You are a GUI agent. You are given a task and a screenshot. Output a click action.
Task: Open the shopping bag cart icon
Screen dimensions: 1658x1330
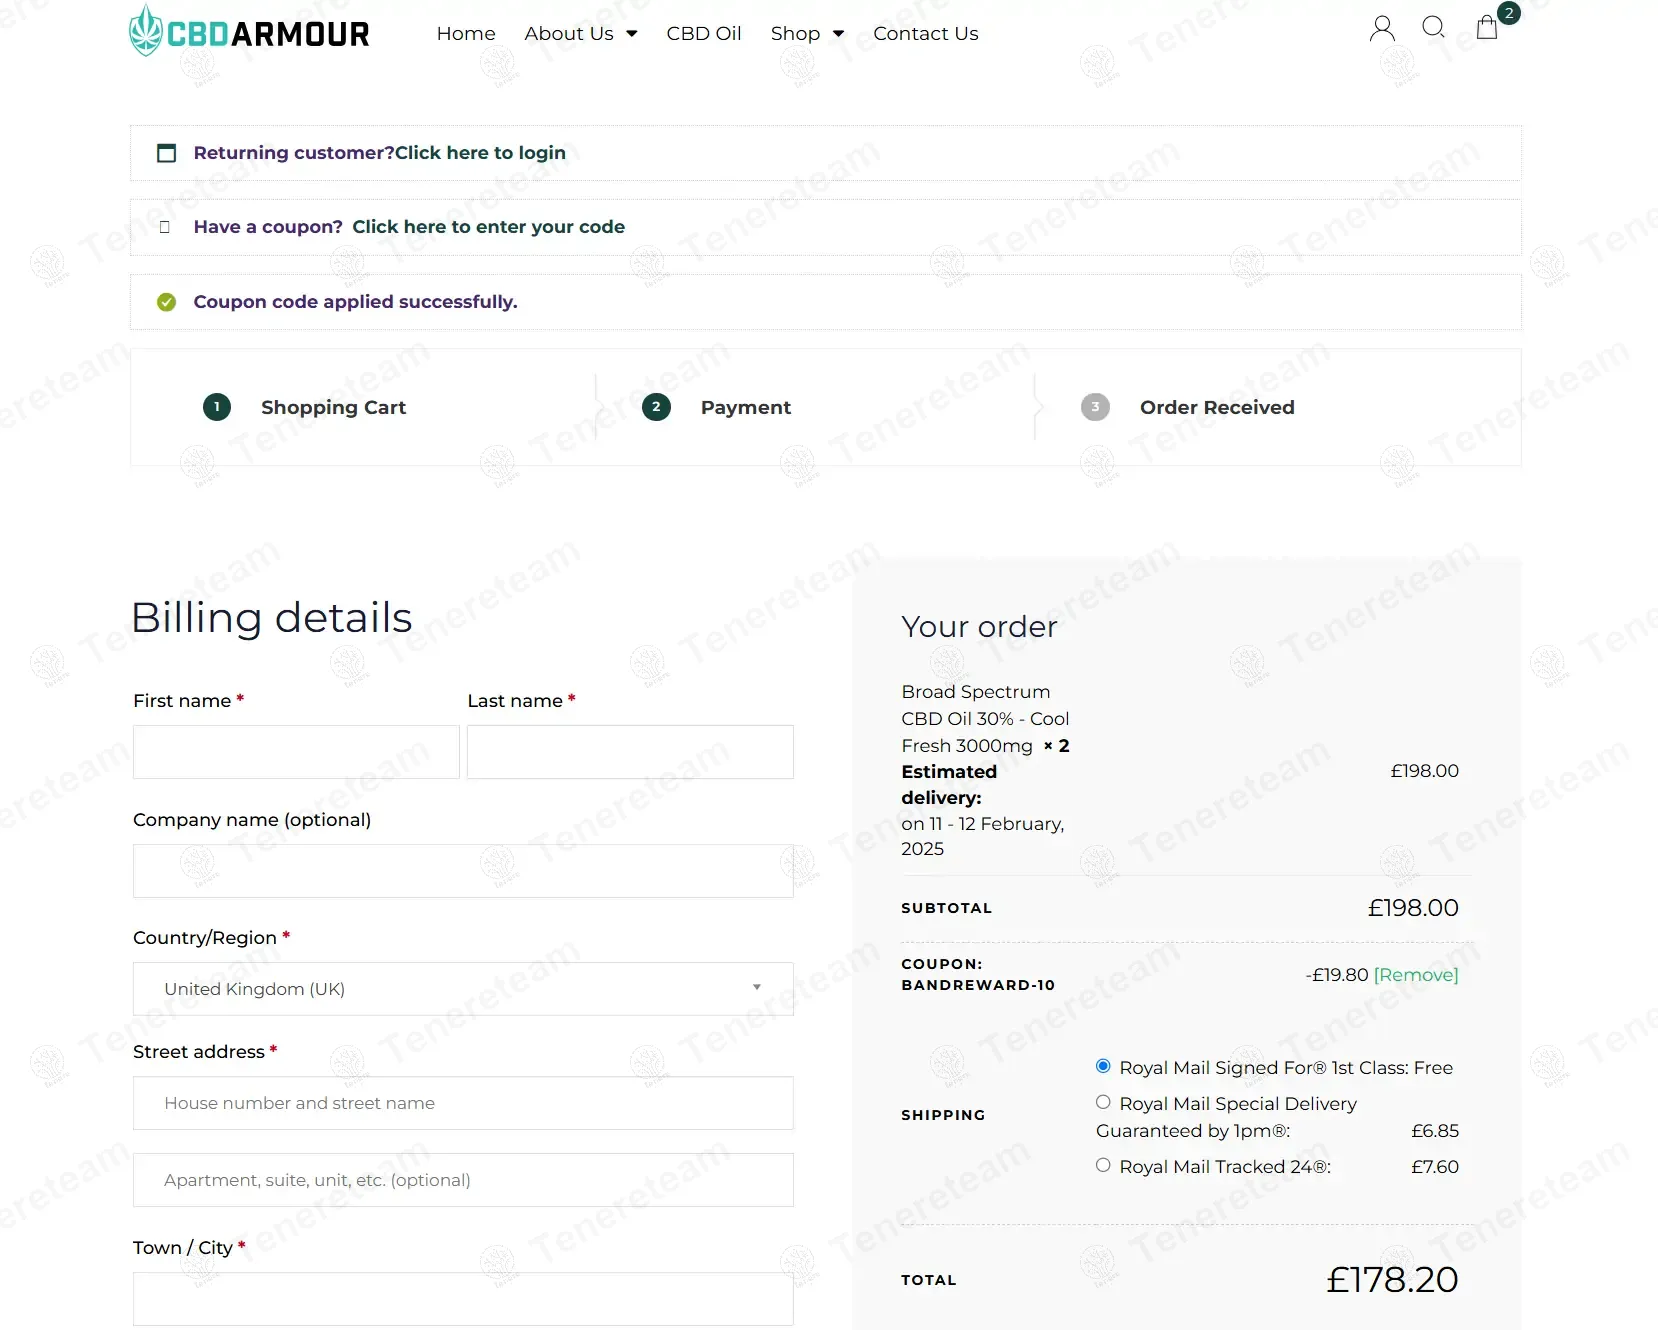[x=1487, y=27]
